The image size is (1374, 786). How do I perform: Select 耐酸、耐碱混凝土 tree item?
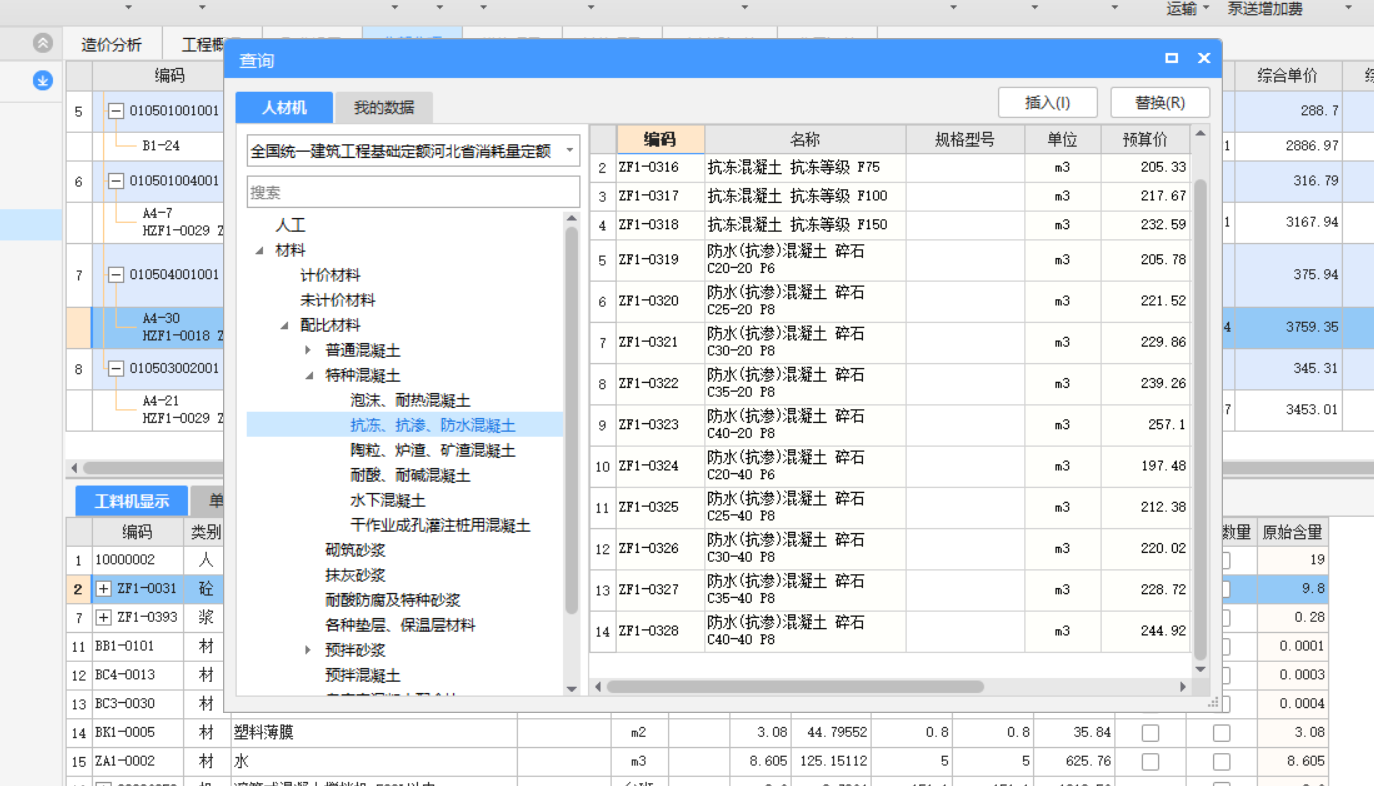pyautogui.click(x=410, y=476)
